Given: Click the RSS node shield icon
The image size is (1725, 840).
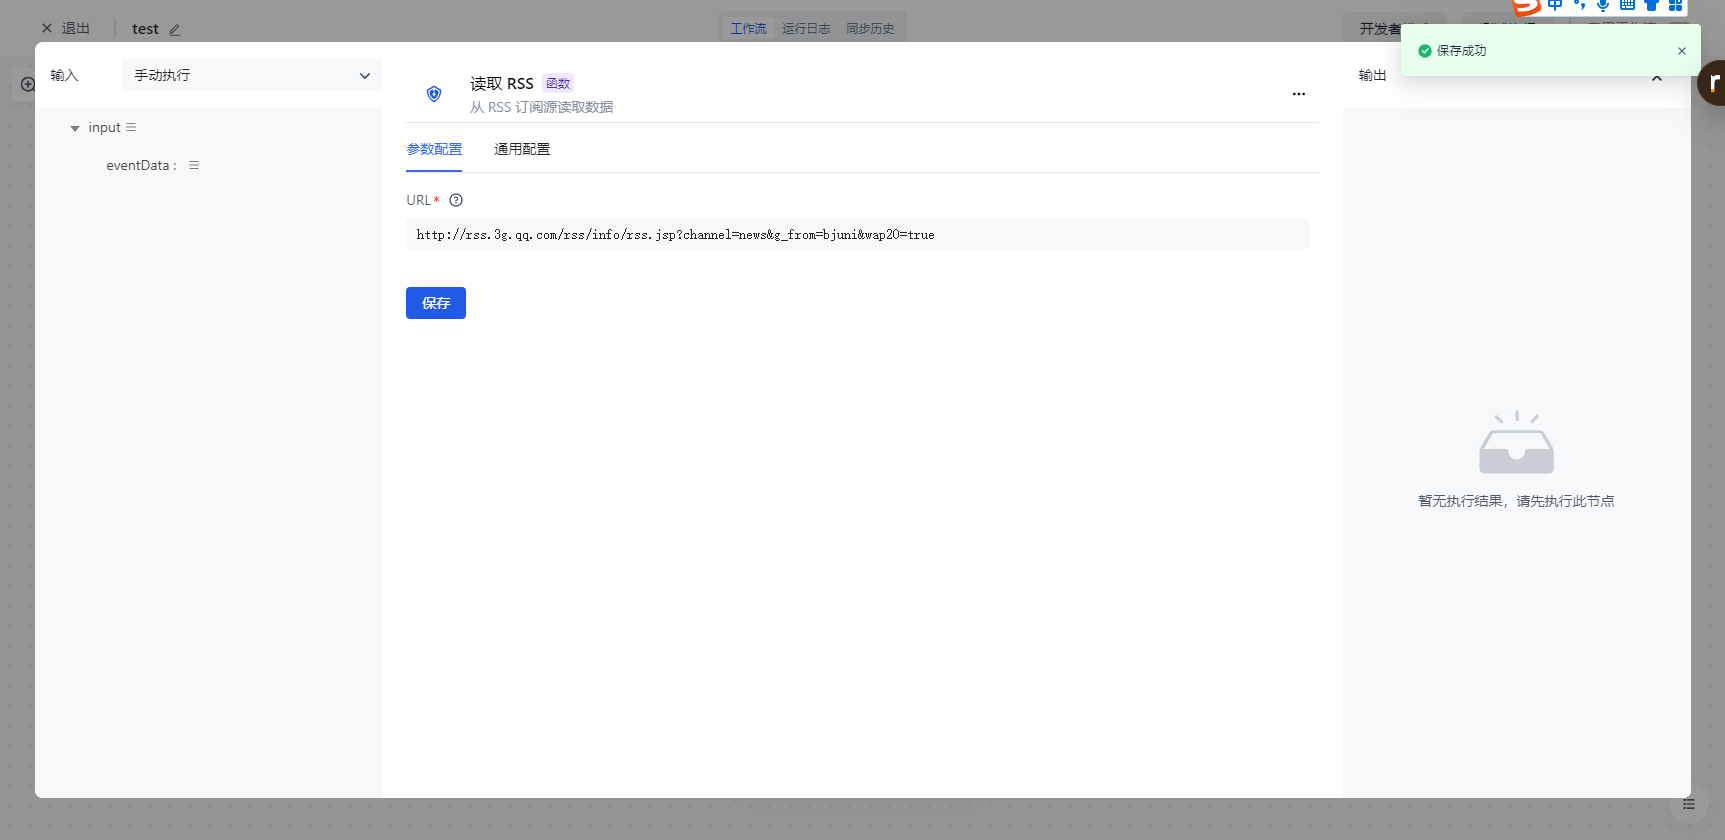Looking at the screenshot, I should tap(434, 94).
